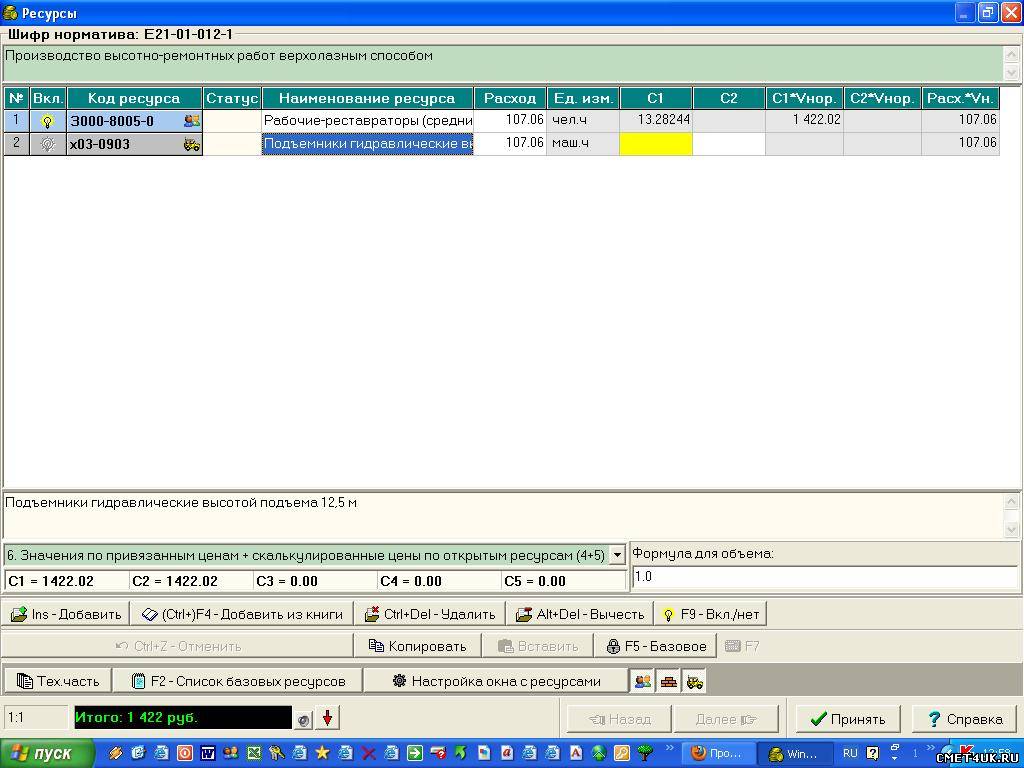Screen dimensions: 1024x768
Task: Click Статус column header
Action: click(232, 99)
